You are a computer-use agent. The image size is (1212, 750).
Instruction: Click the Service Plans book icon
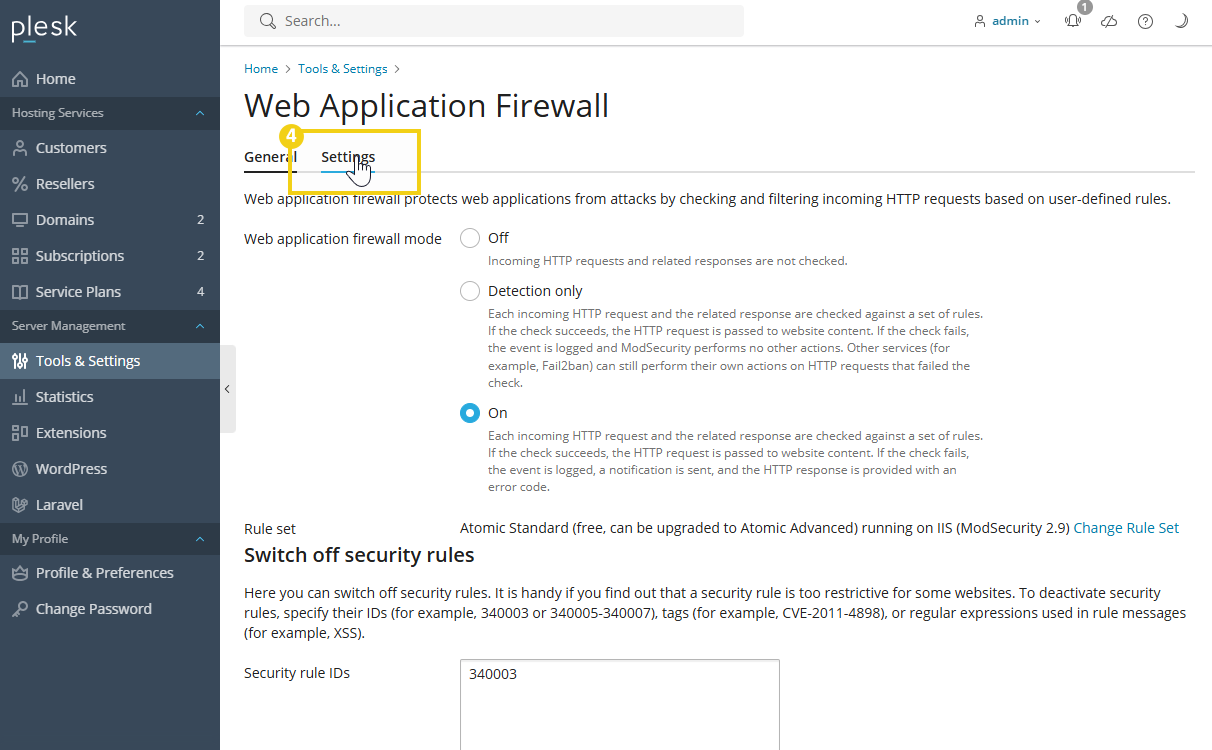[20, 292]
